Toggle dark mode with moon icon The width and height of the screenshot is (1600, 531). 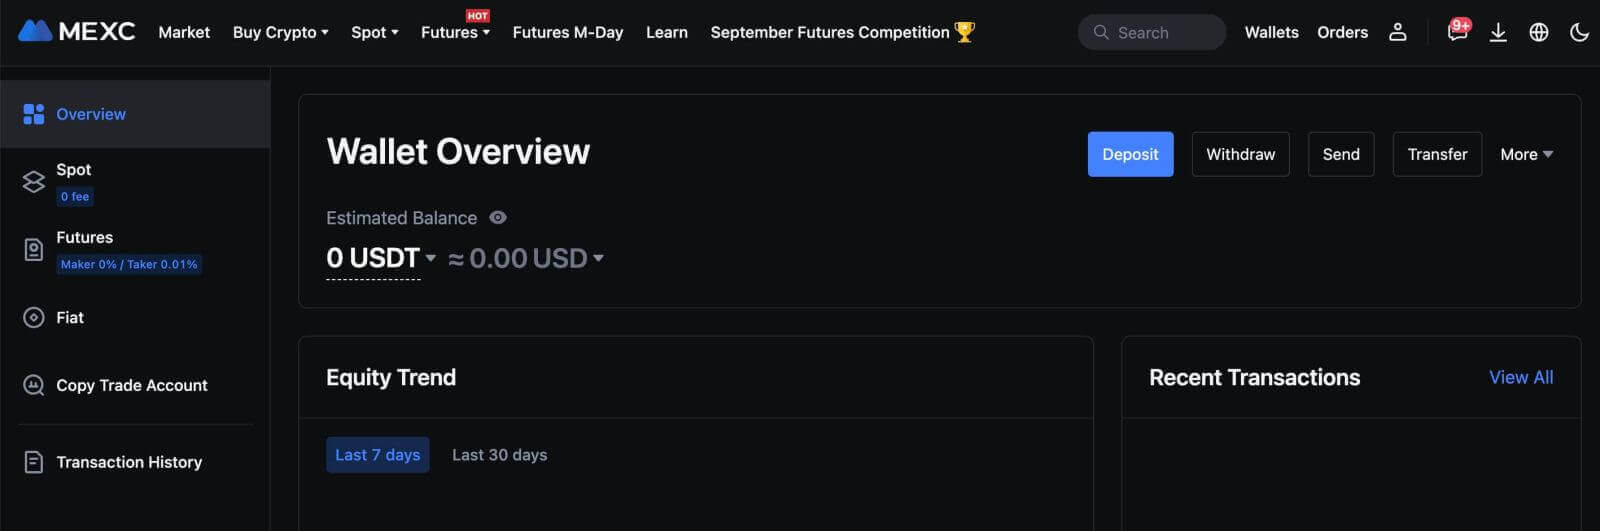coord(1580,32)
